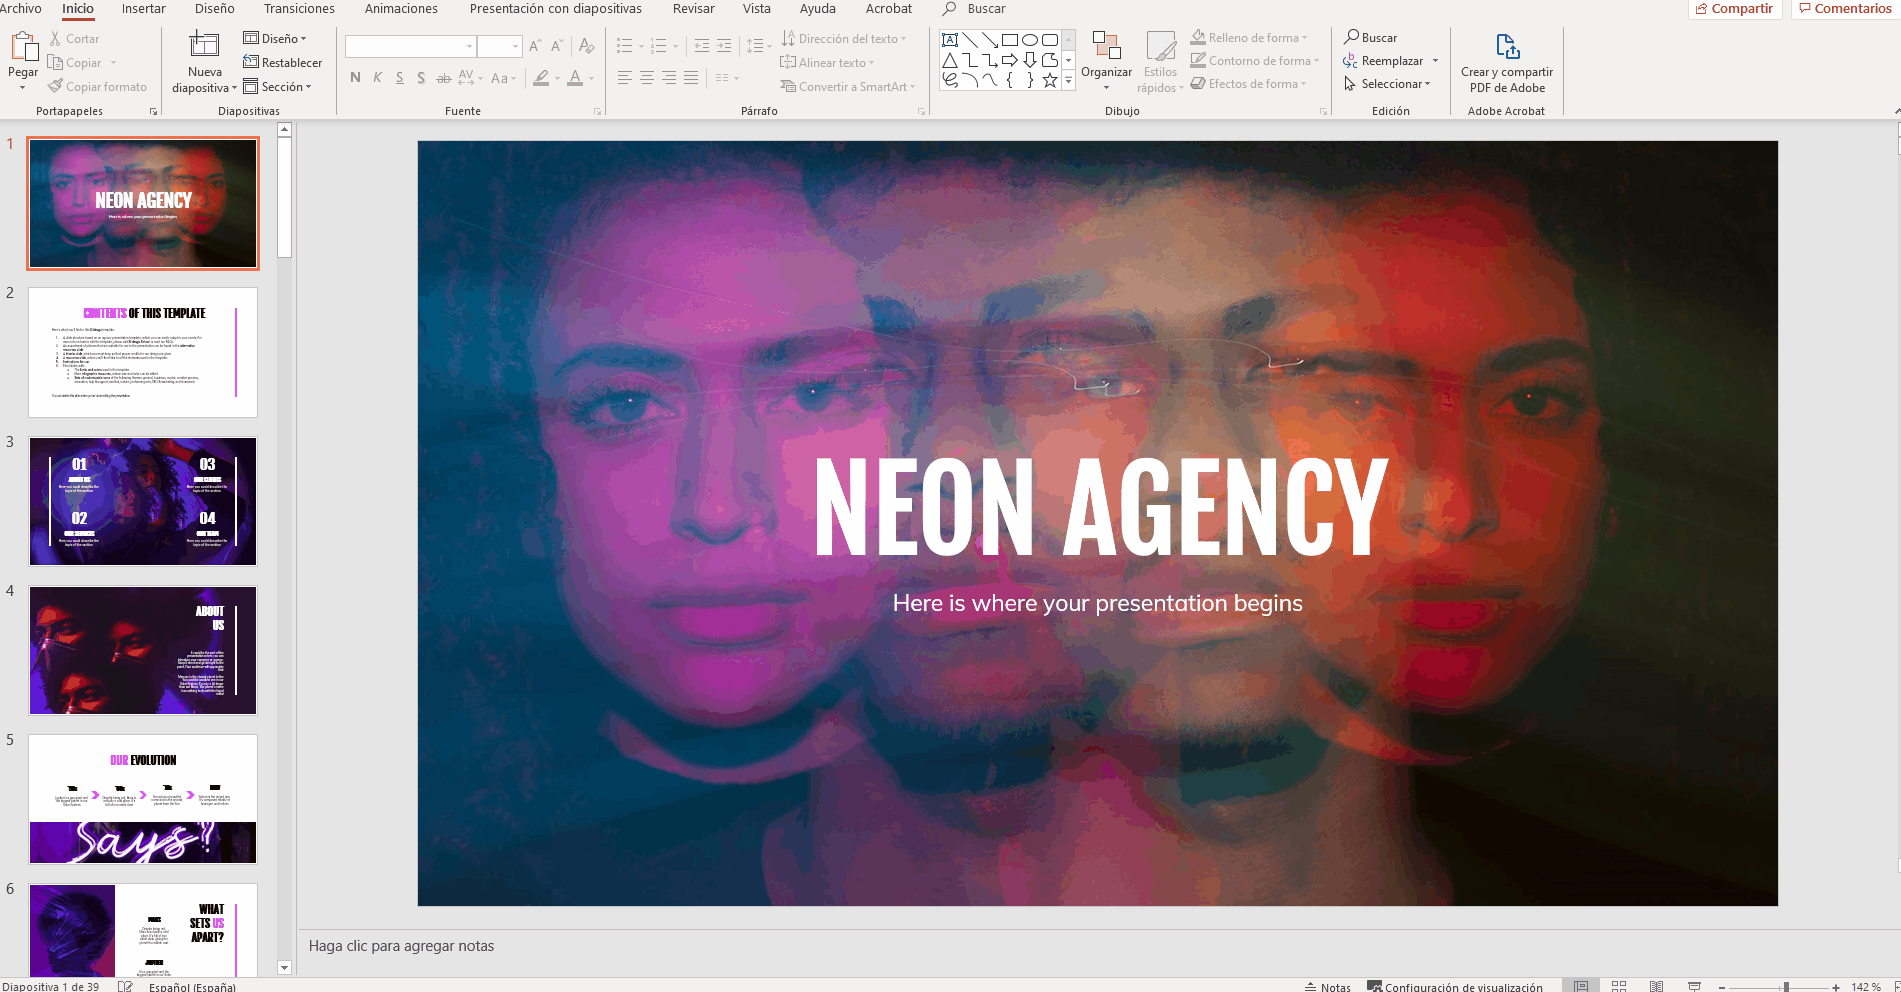Click the Nueva diapositiva icon
Image resolution: width=1901 pixels, height=992 pixels.
pos(204,44)
